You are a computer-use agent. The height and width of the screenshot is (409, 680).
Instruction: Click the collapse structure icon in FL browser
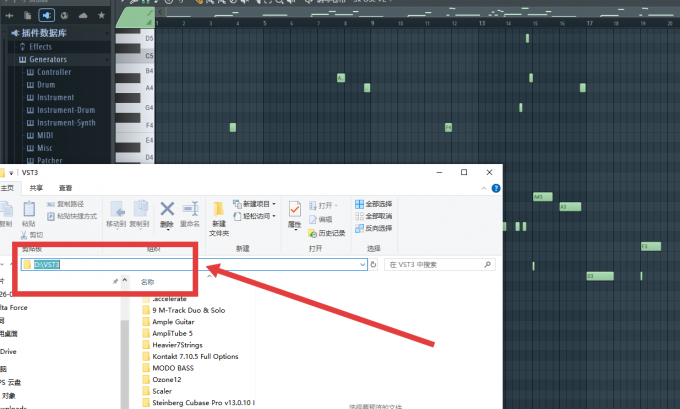point(9,16)
